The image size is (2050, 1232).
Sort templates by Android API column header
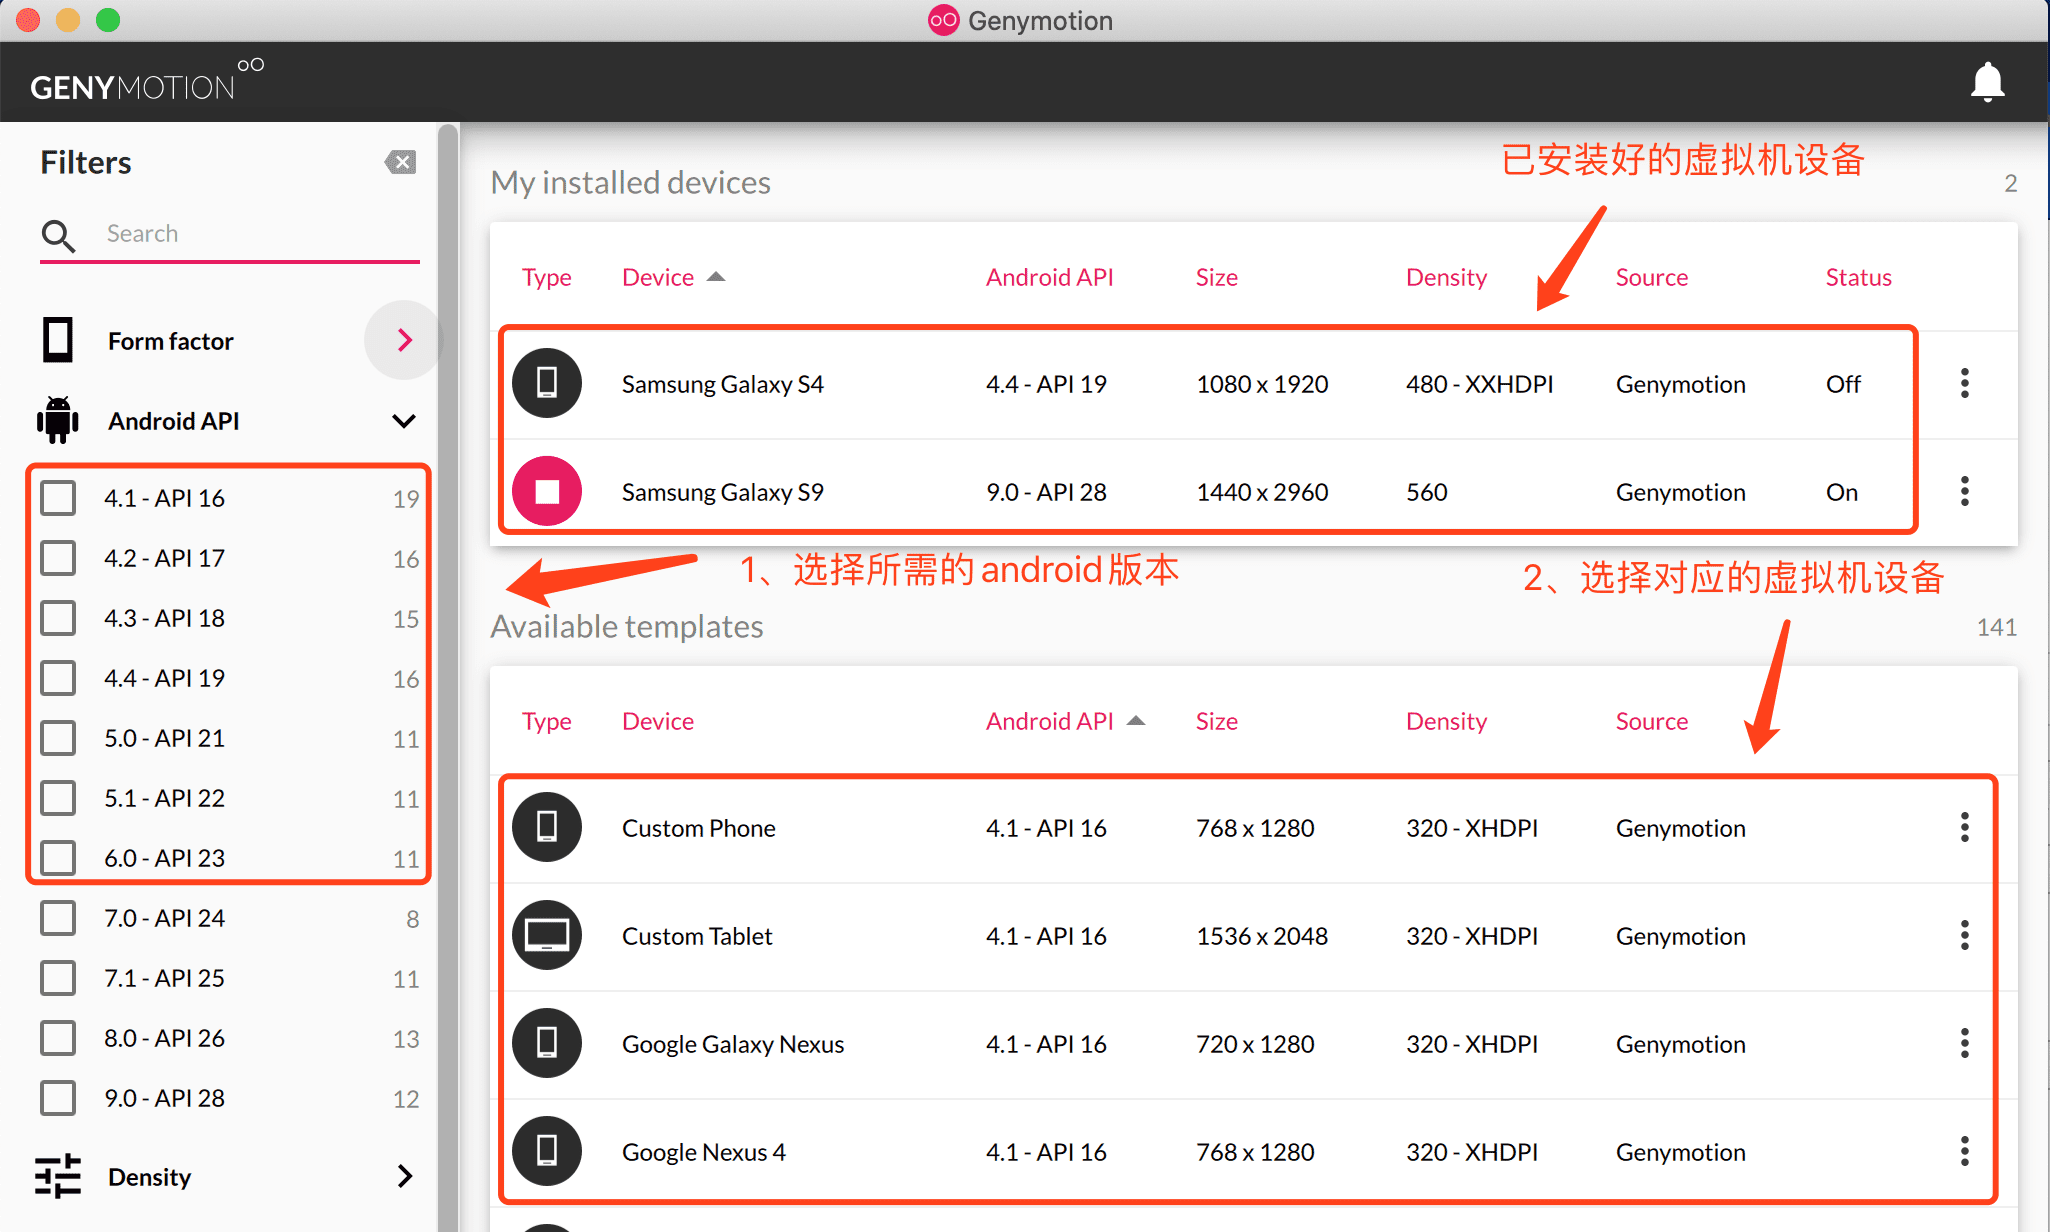(x=1049, y=721)
